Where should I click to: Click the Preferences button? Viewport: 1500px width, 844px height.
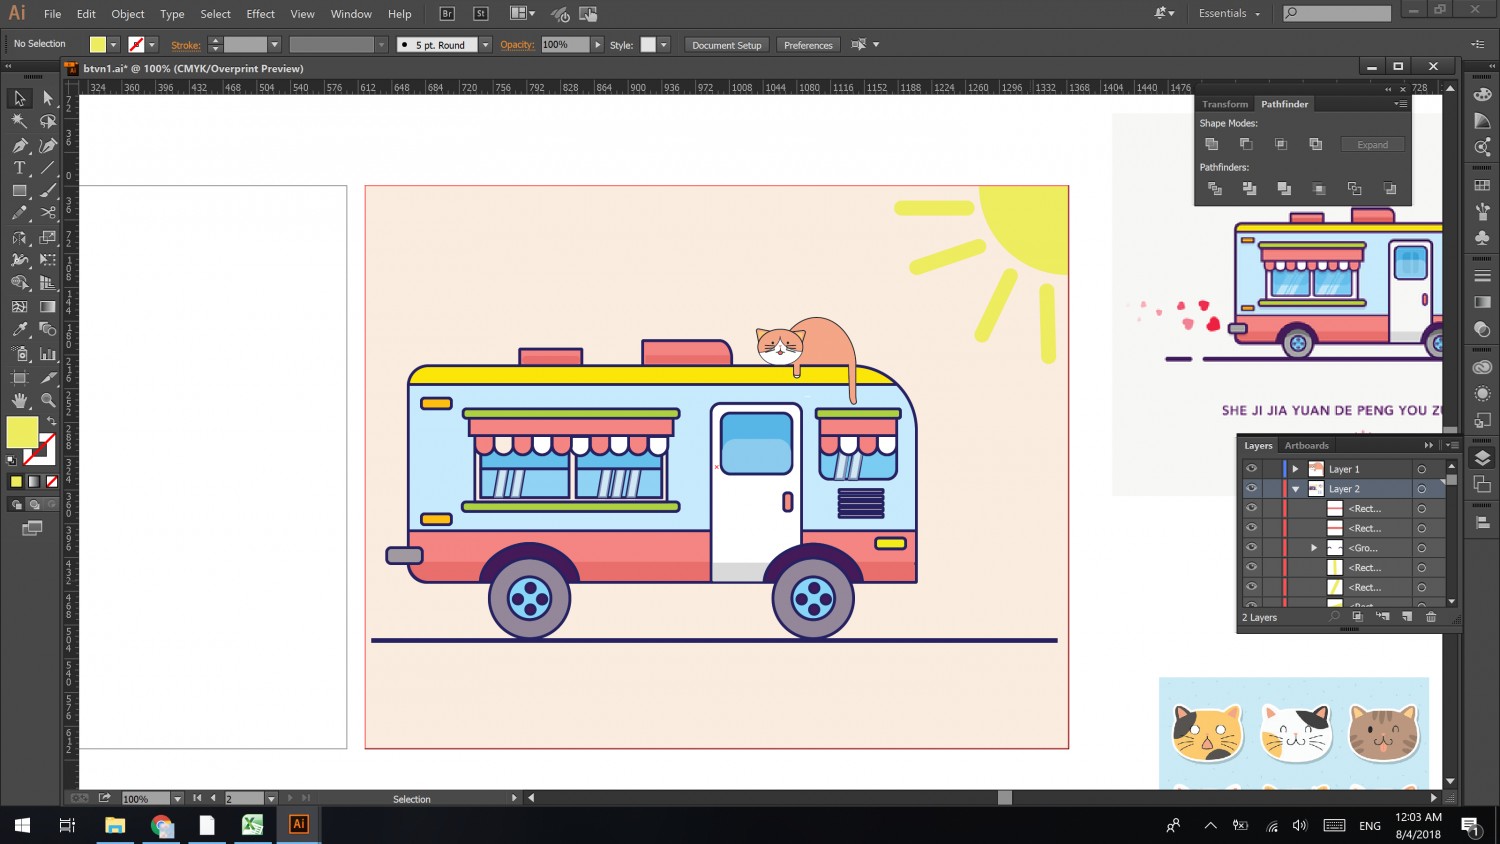(808, 45)
